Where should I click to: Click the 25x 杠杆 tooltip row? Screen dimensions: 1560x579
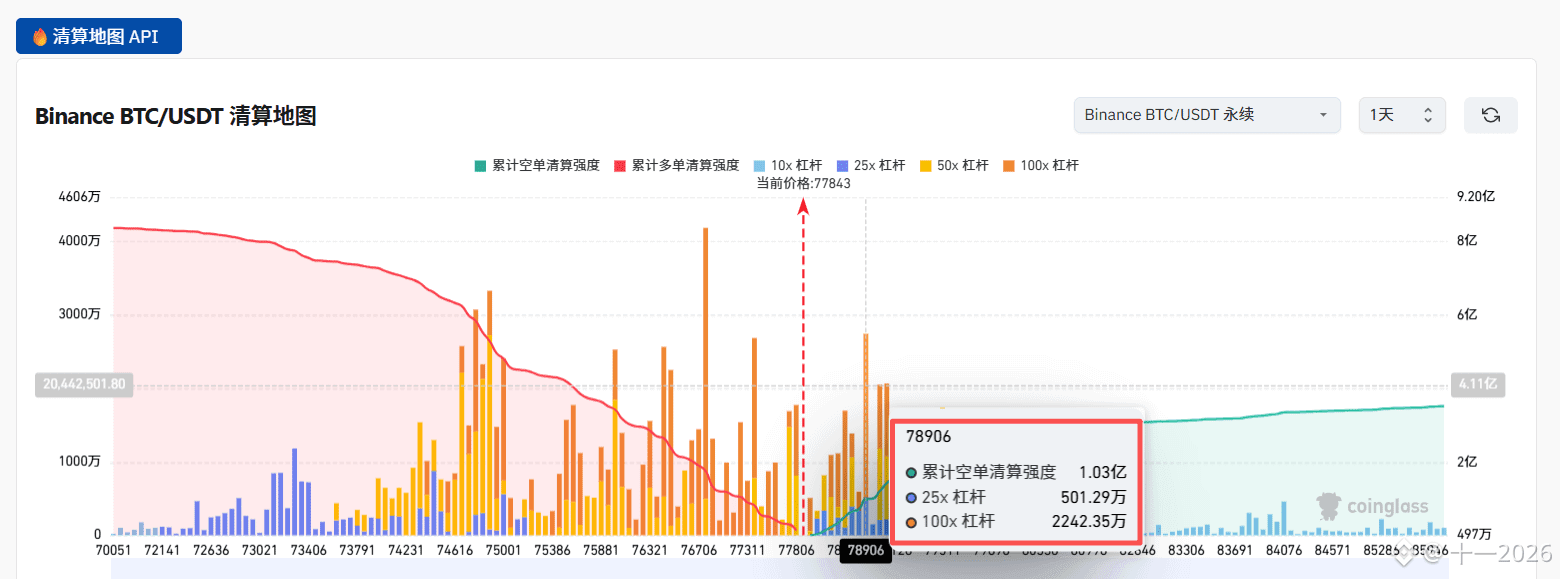click(x=1016, y=497)
